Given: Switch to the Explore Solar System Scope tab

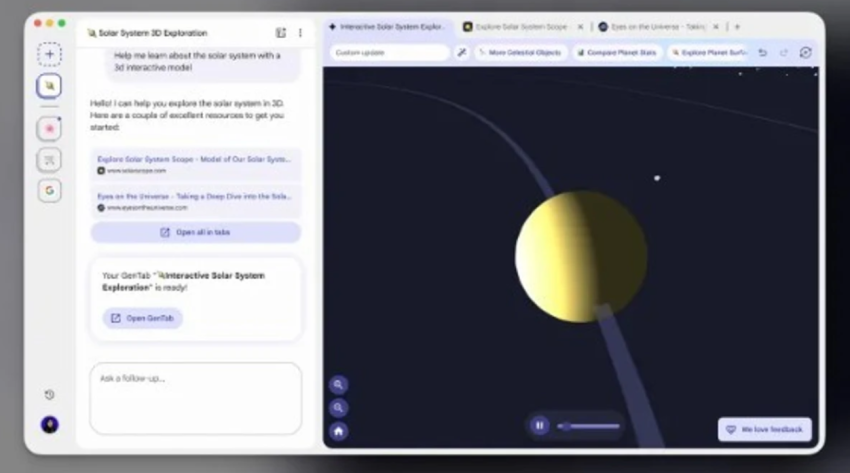Looking at the screenshot, I should coord(516,27).
